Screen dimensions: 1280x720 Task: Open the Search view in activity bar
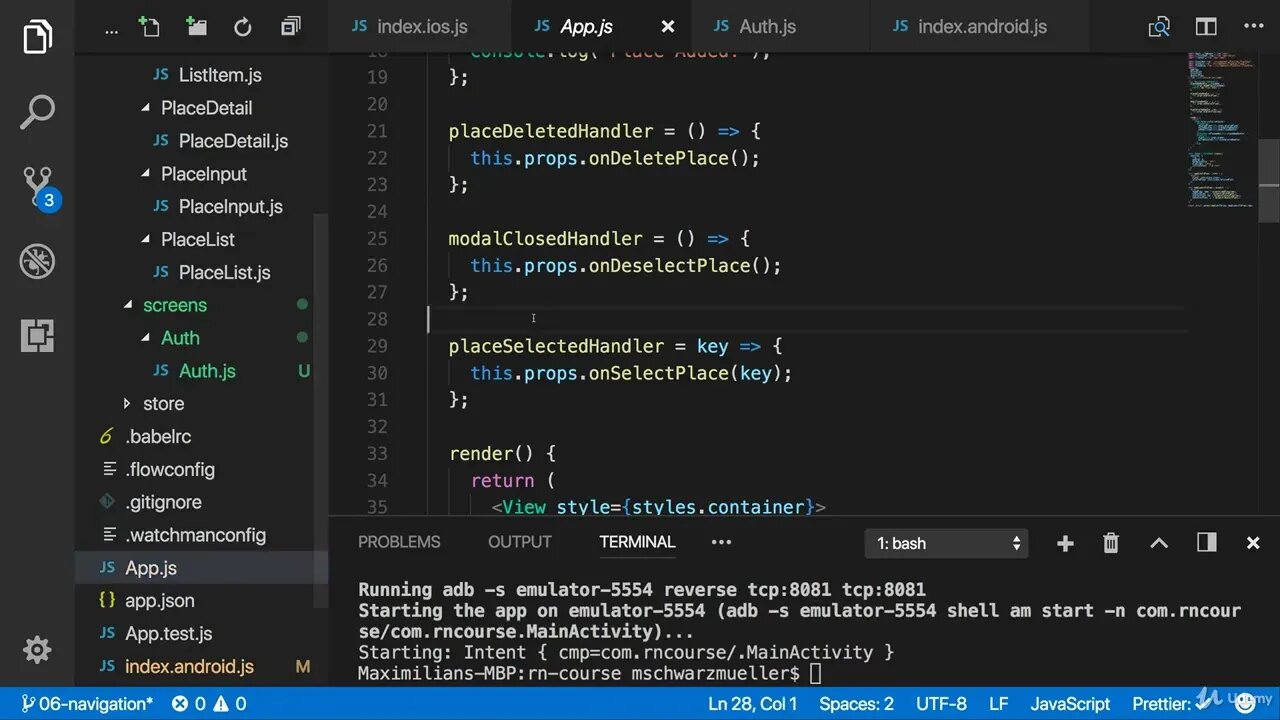(x=37, y=112)
